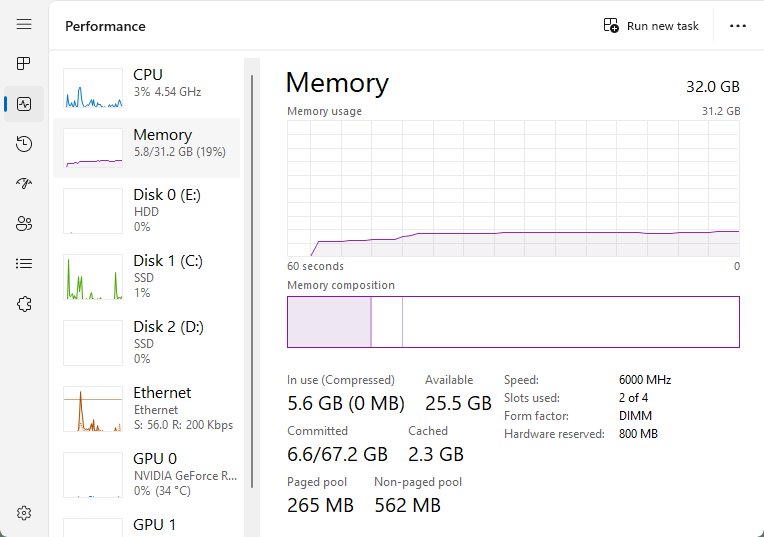
Task: Open the Startup apps page icon
Action: 24,184
